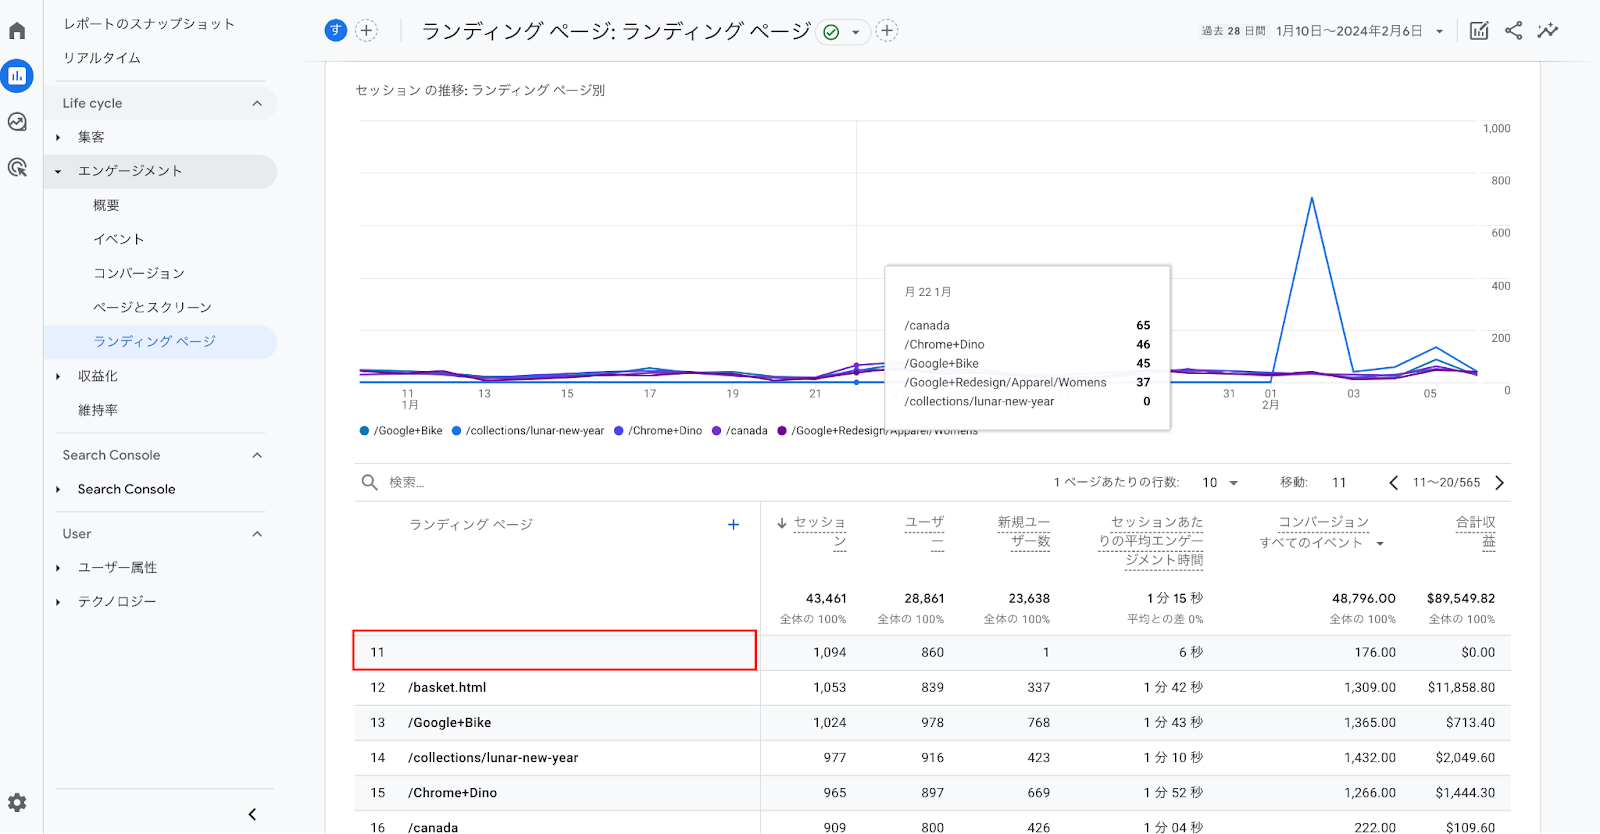Open the Reports icon in left rail
This screenshot has height=834, width=1600.
pos(17,76)
